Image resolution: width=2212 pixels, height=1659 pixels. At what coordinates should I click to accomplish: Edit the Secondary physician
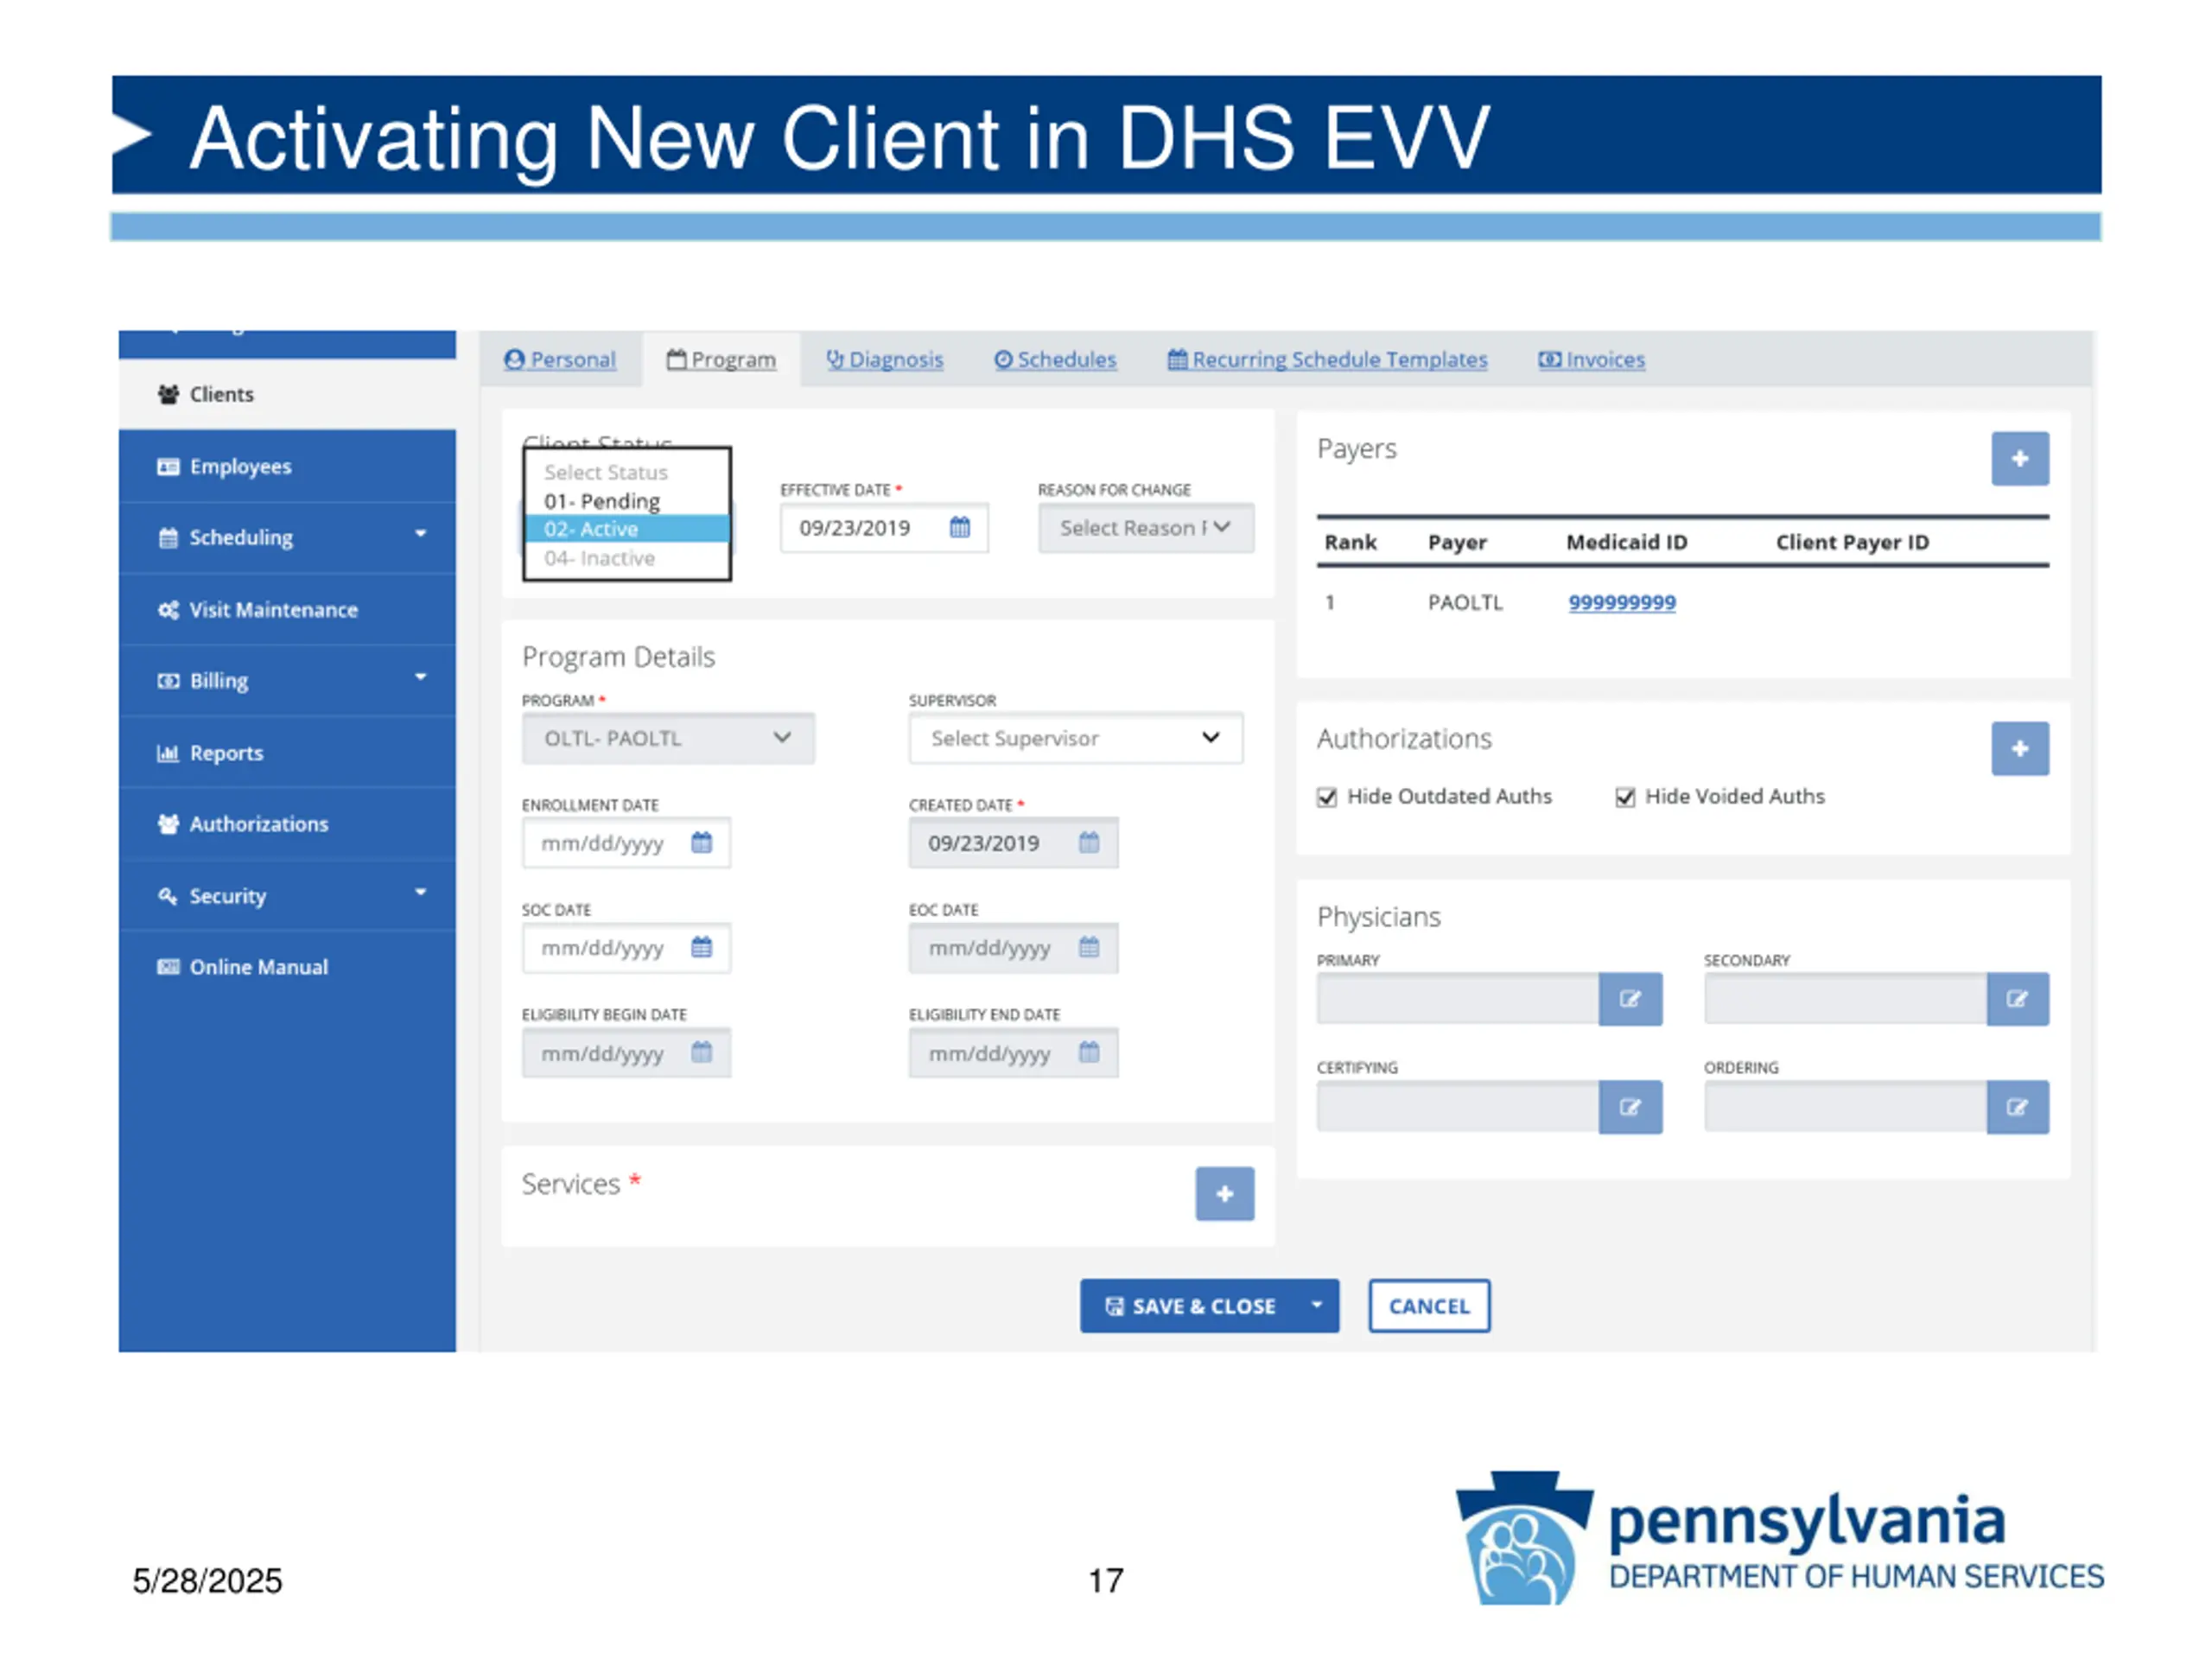click(x=2018, y=999)
